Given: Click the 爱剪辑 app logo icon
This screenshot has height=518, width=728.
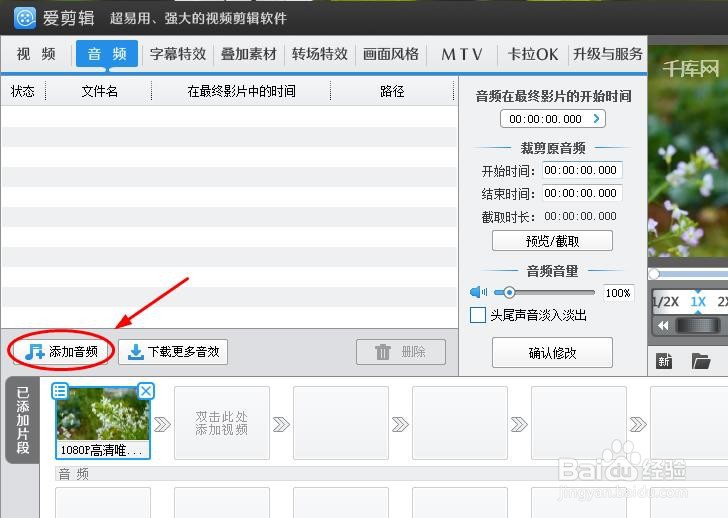Looking at the screenshot, I should pyautogui.click(x=25, y=18).
